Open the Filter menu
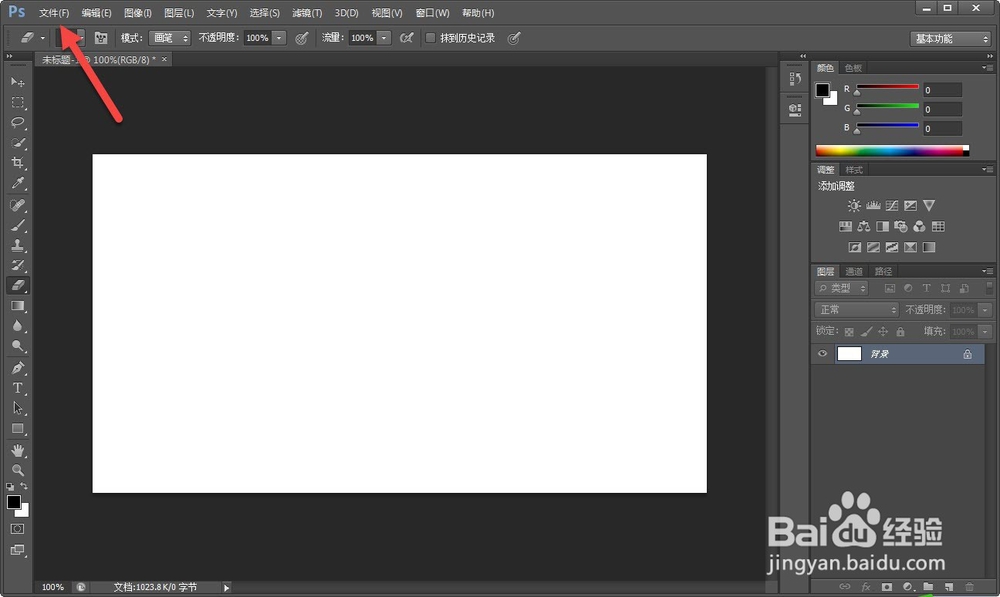 coord(307,13)
